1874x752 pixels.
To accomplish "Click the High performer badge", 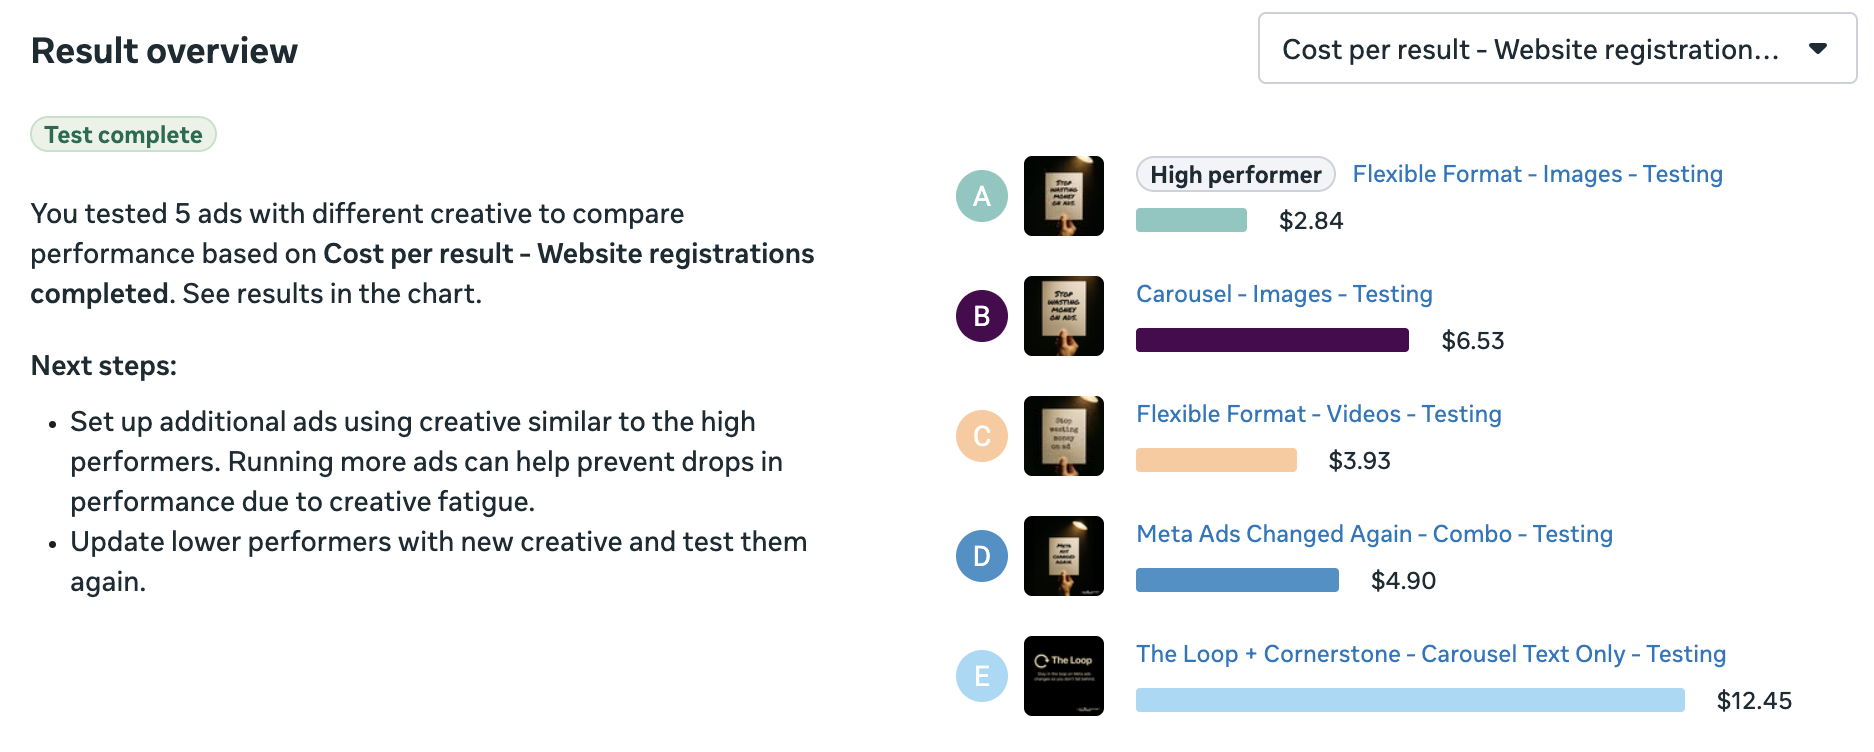I will pyautogui.click(x=1235, y=175).
